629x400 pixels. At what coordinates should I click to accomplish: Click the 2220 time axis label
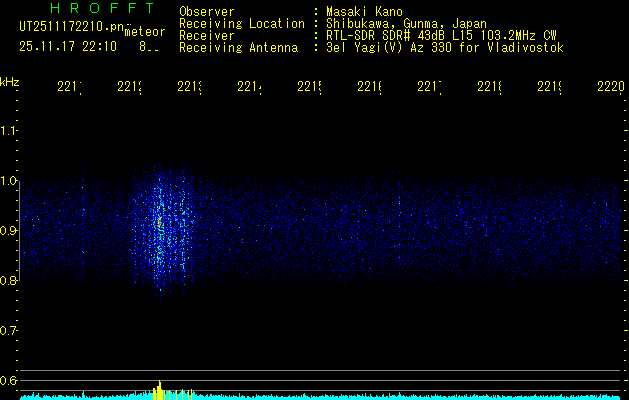click(x=611, y=86)
